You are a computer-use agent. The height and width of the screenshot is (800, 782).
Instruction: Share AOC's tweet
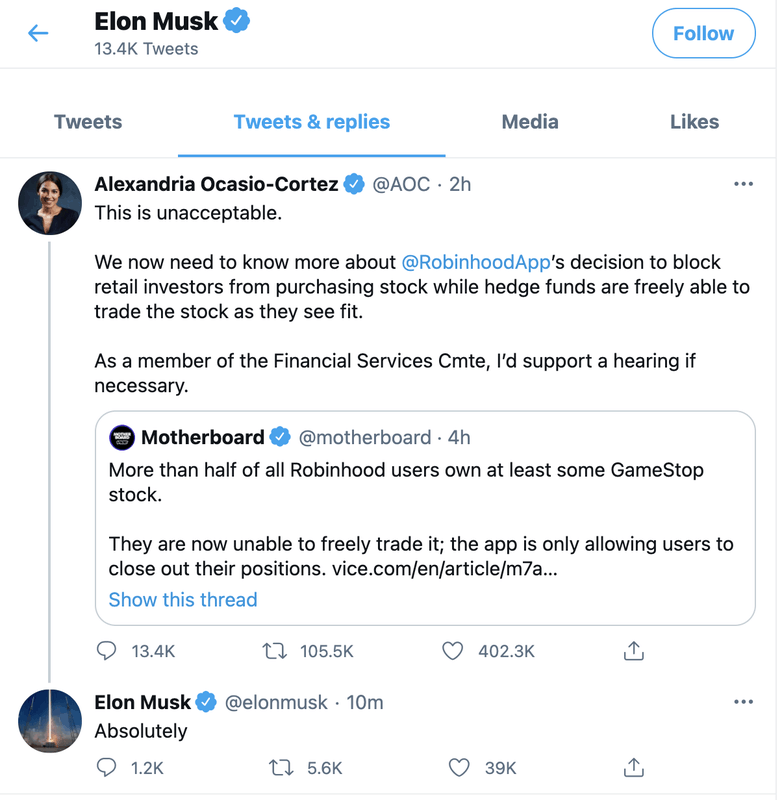[633, 651]
